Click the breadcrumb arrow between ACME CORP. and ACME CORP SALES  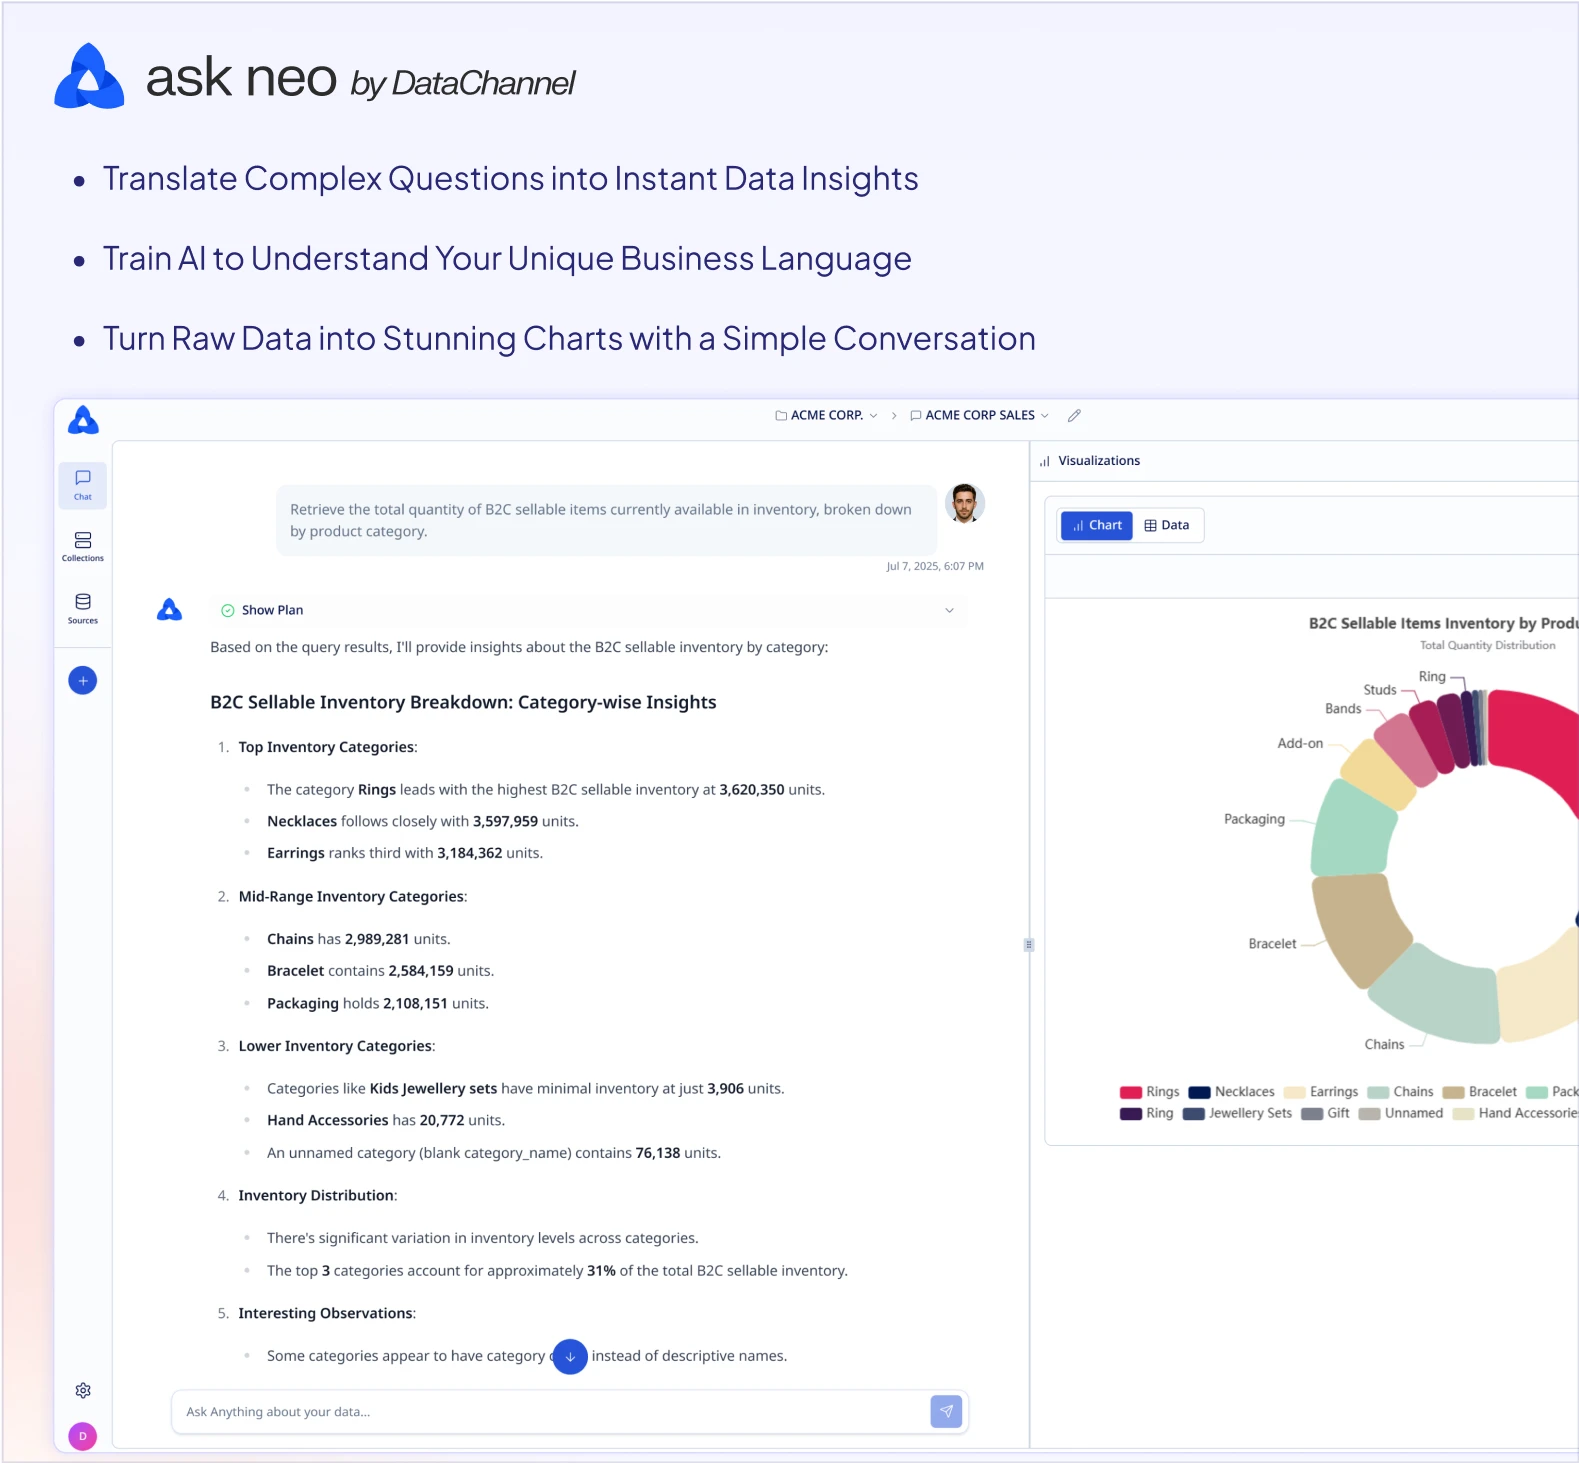point(894,415)
